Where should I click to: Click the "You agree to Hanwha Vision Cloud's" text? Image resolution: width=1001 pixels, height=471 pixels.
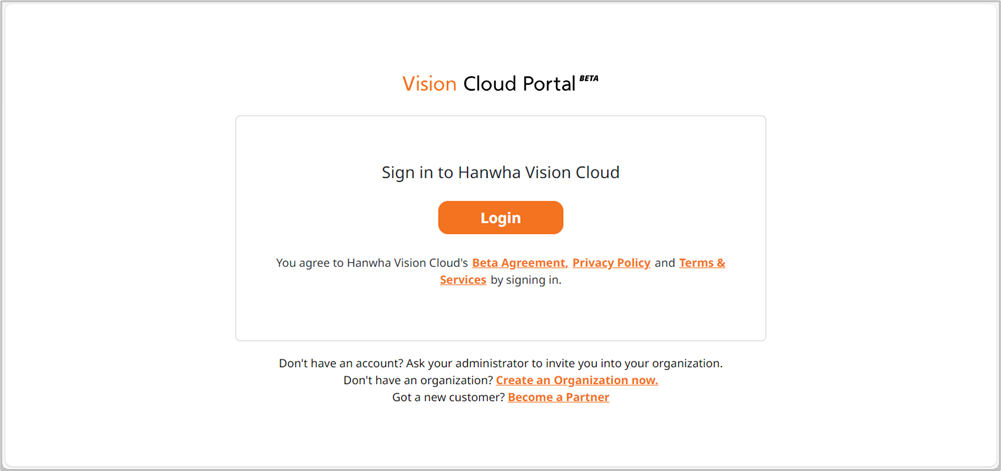372,263
